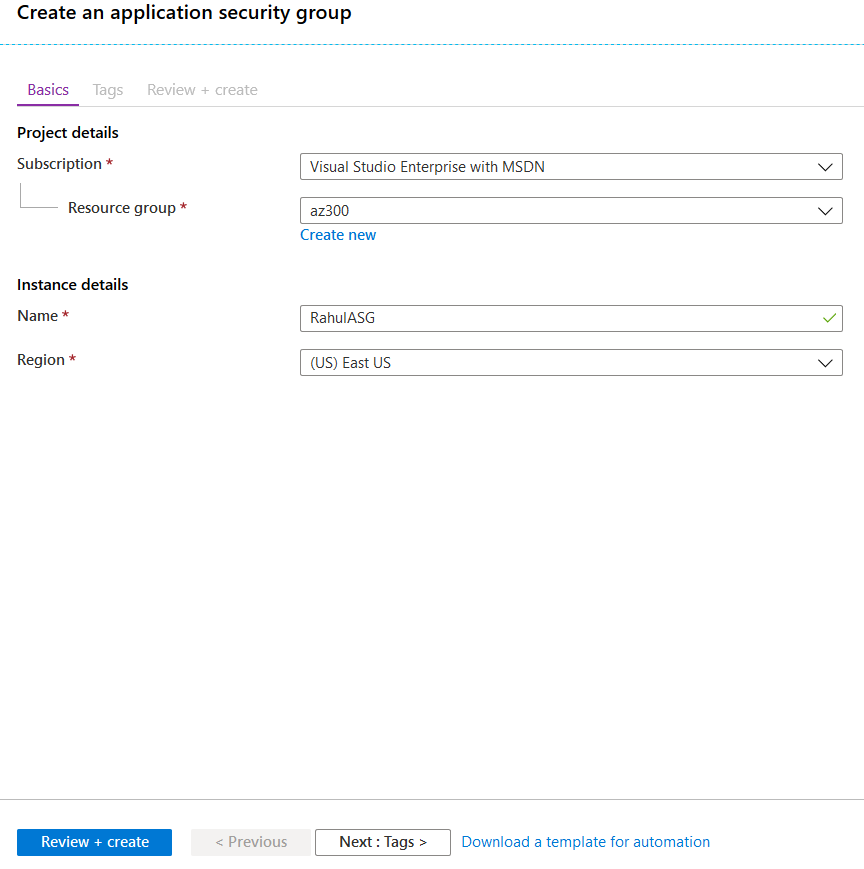Open the Visual Studio Enterprise subscription dropdown

point(571,167)
